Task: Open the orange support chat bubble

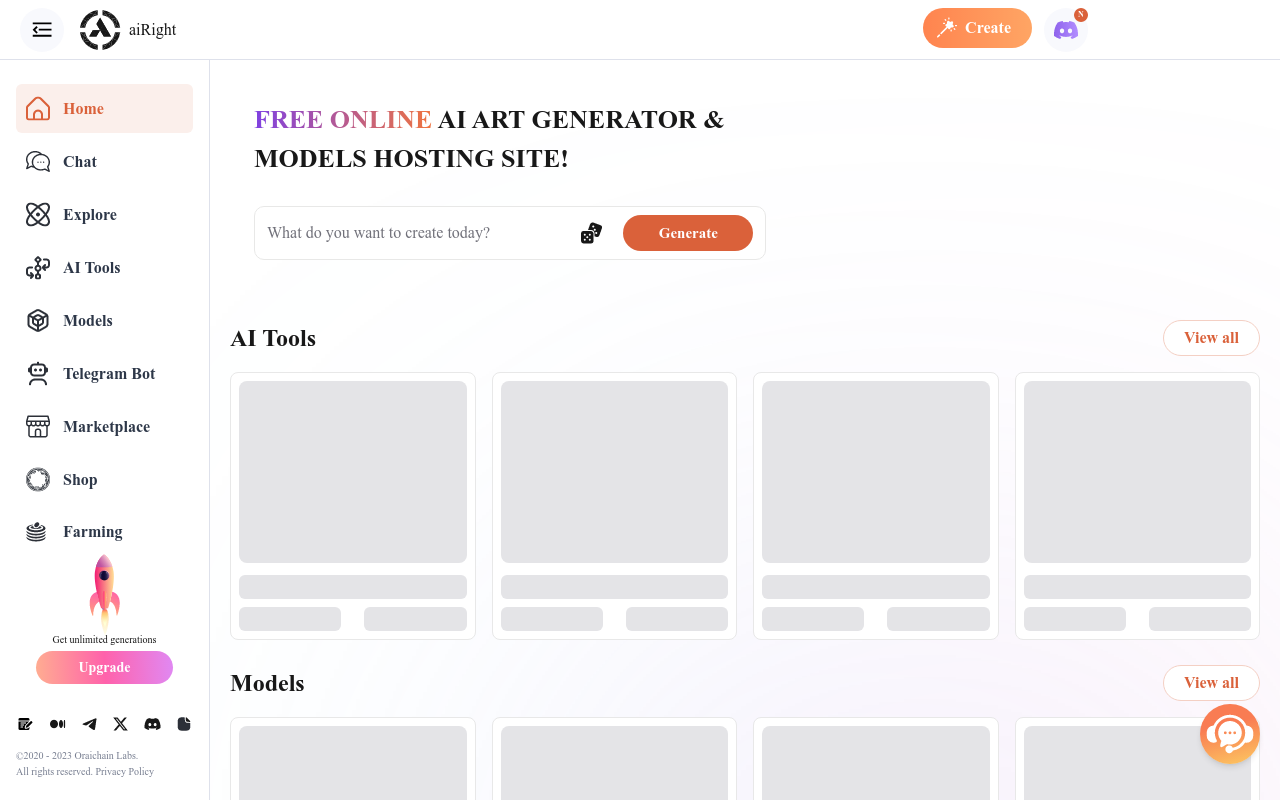Action: pos(1230,734)
